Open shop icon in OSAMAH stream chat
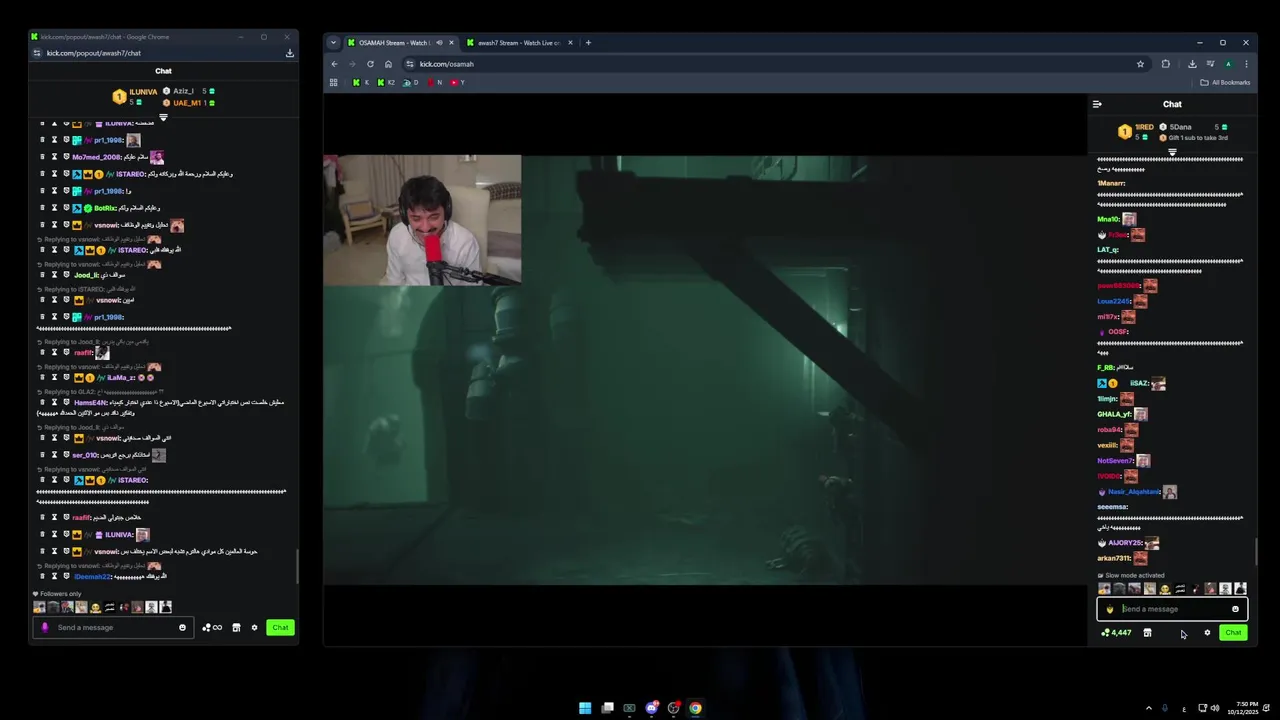Viewport: 1280px width, 720px height. pos(1147,632)
